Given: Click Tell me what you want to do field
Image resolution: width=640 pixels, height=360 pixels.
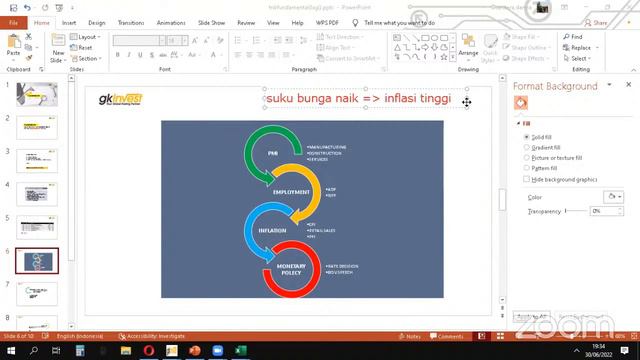Looking at the screenshot, I should pos(399,23).
